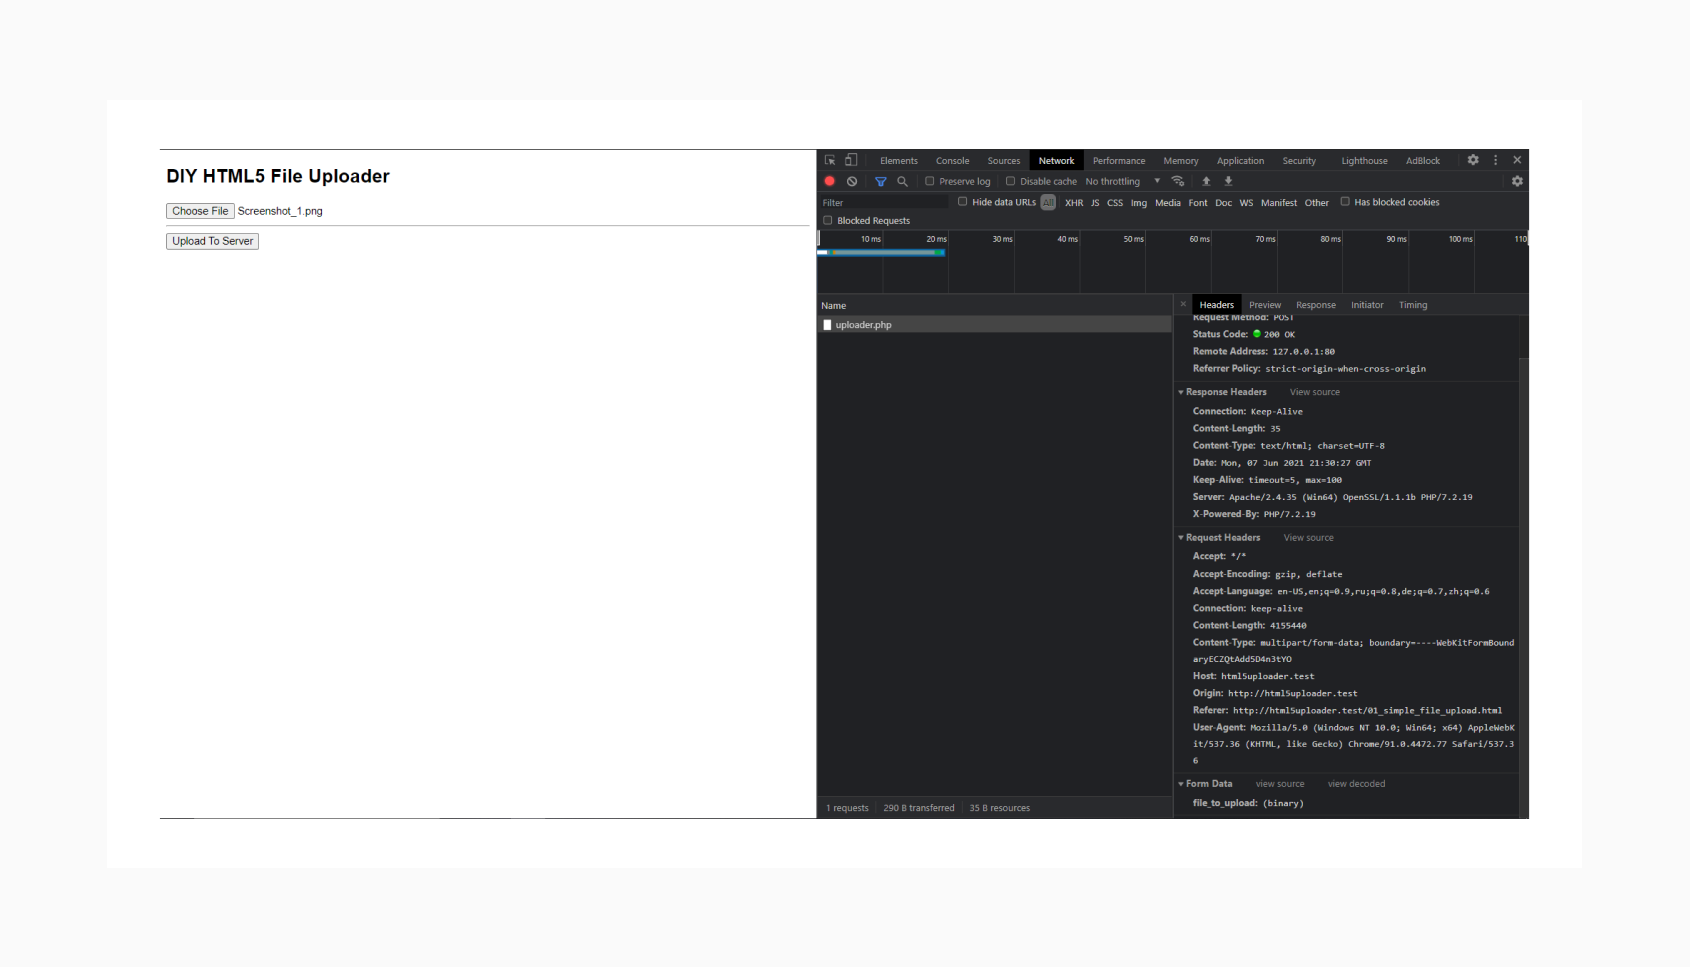The image size is (1690, 967).
Task: Select the Inspect element picker tool
Action: click(829, 160)
